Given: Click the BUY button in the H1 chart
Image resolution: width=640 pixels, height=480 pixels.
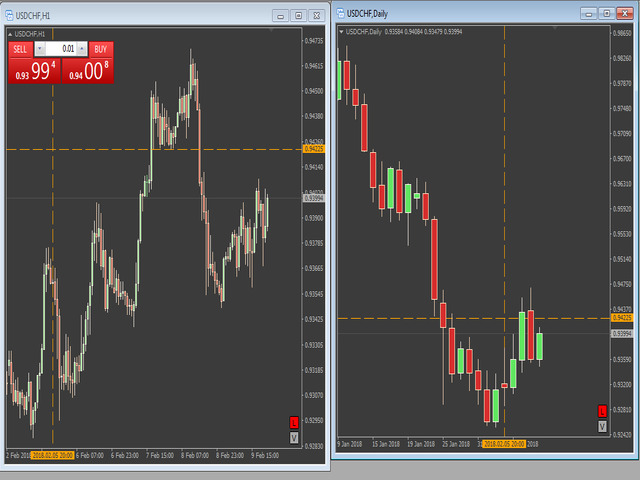Looking at the screenshot, I should click(101, 49).
